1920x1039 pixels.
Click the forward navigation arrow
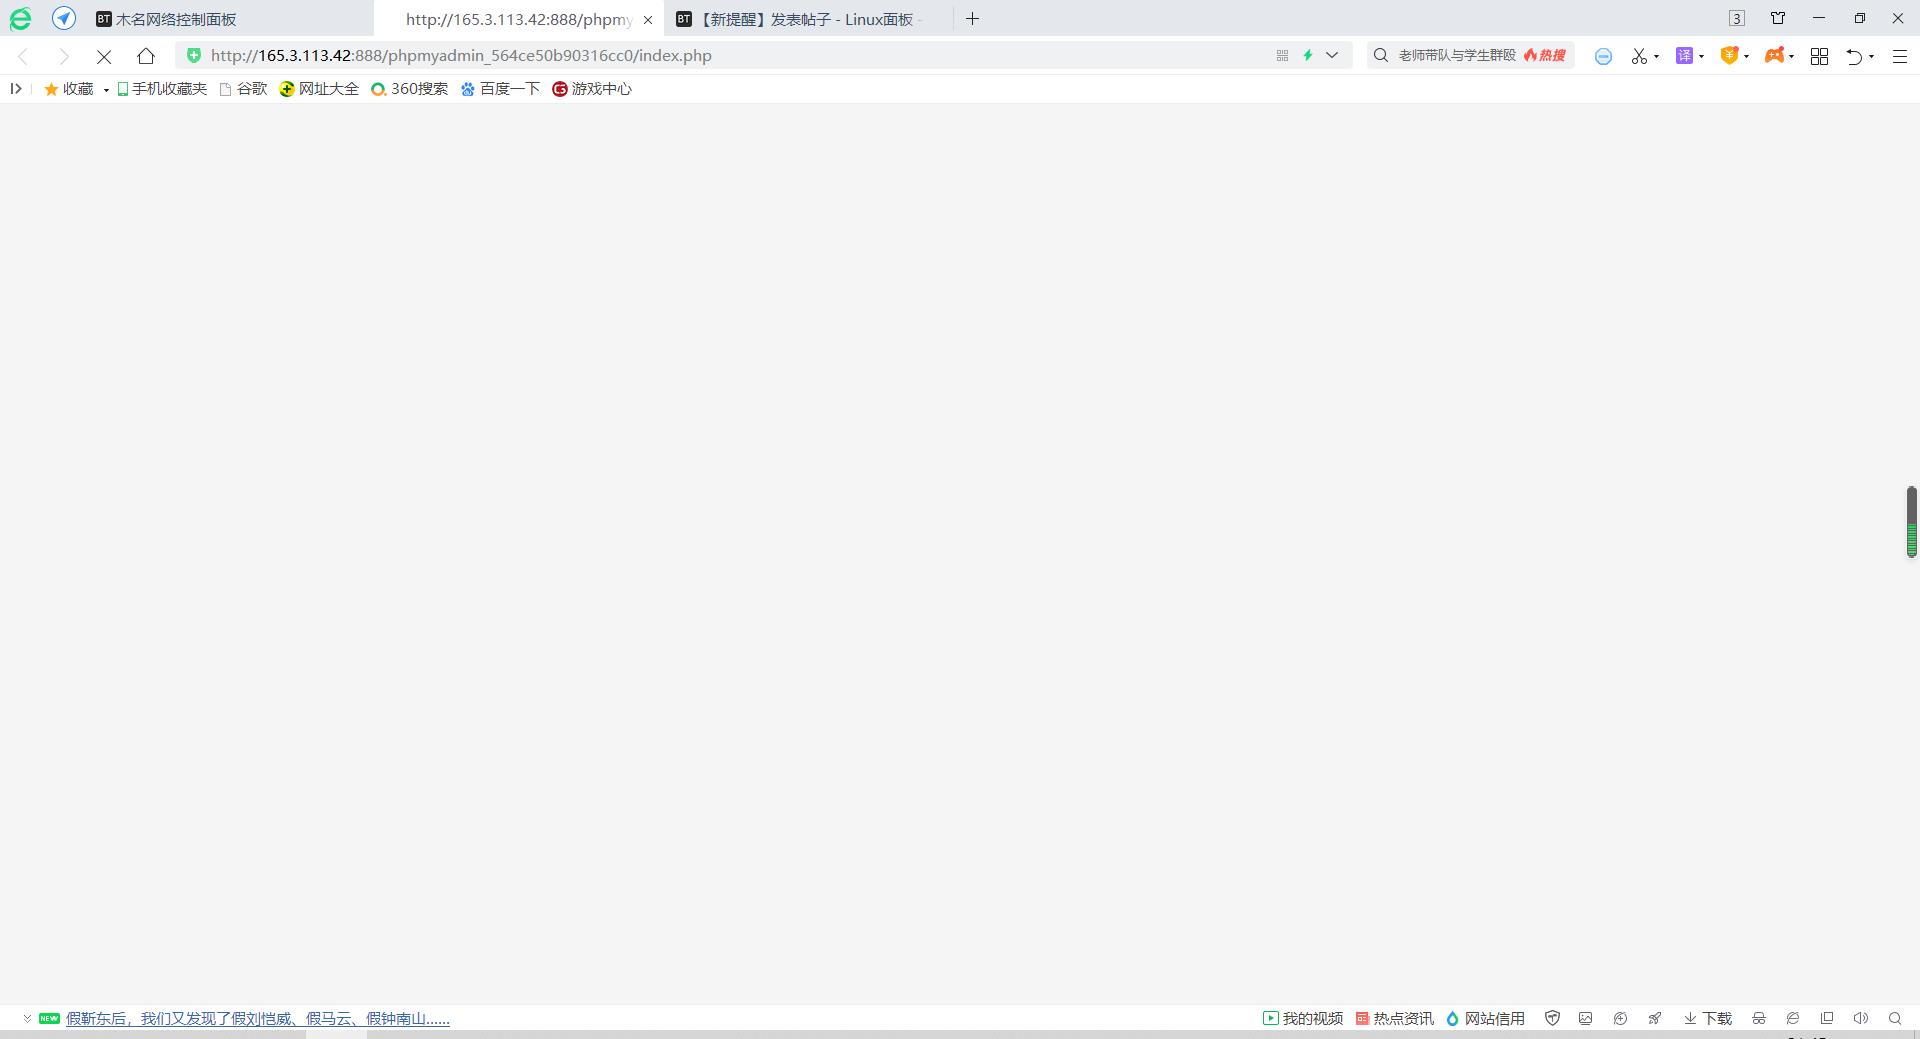tap(64, 56)
